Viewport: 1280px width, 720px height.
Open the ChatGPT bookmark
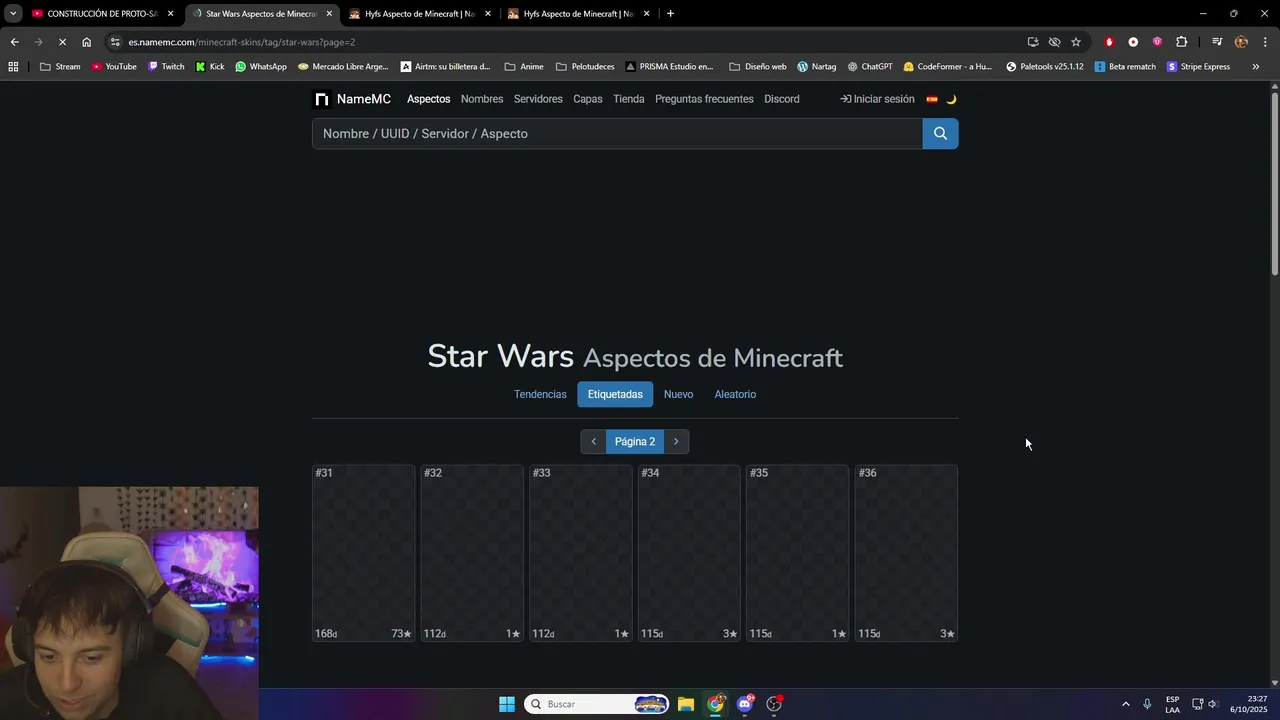870,67
